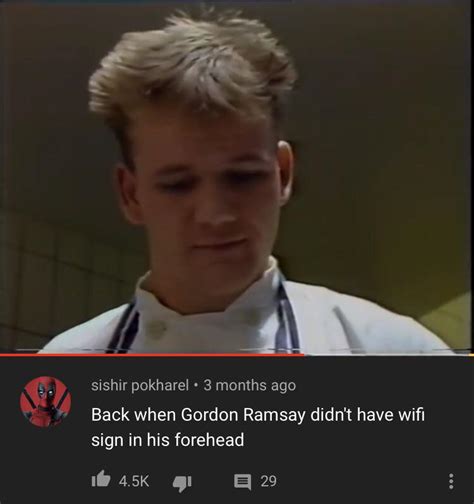Click the 'sign in his forehead' text line

(168, 440)
